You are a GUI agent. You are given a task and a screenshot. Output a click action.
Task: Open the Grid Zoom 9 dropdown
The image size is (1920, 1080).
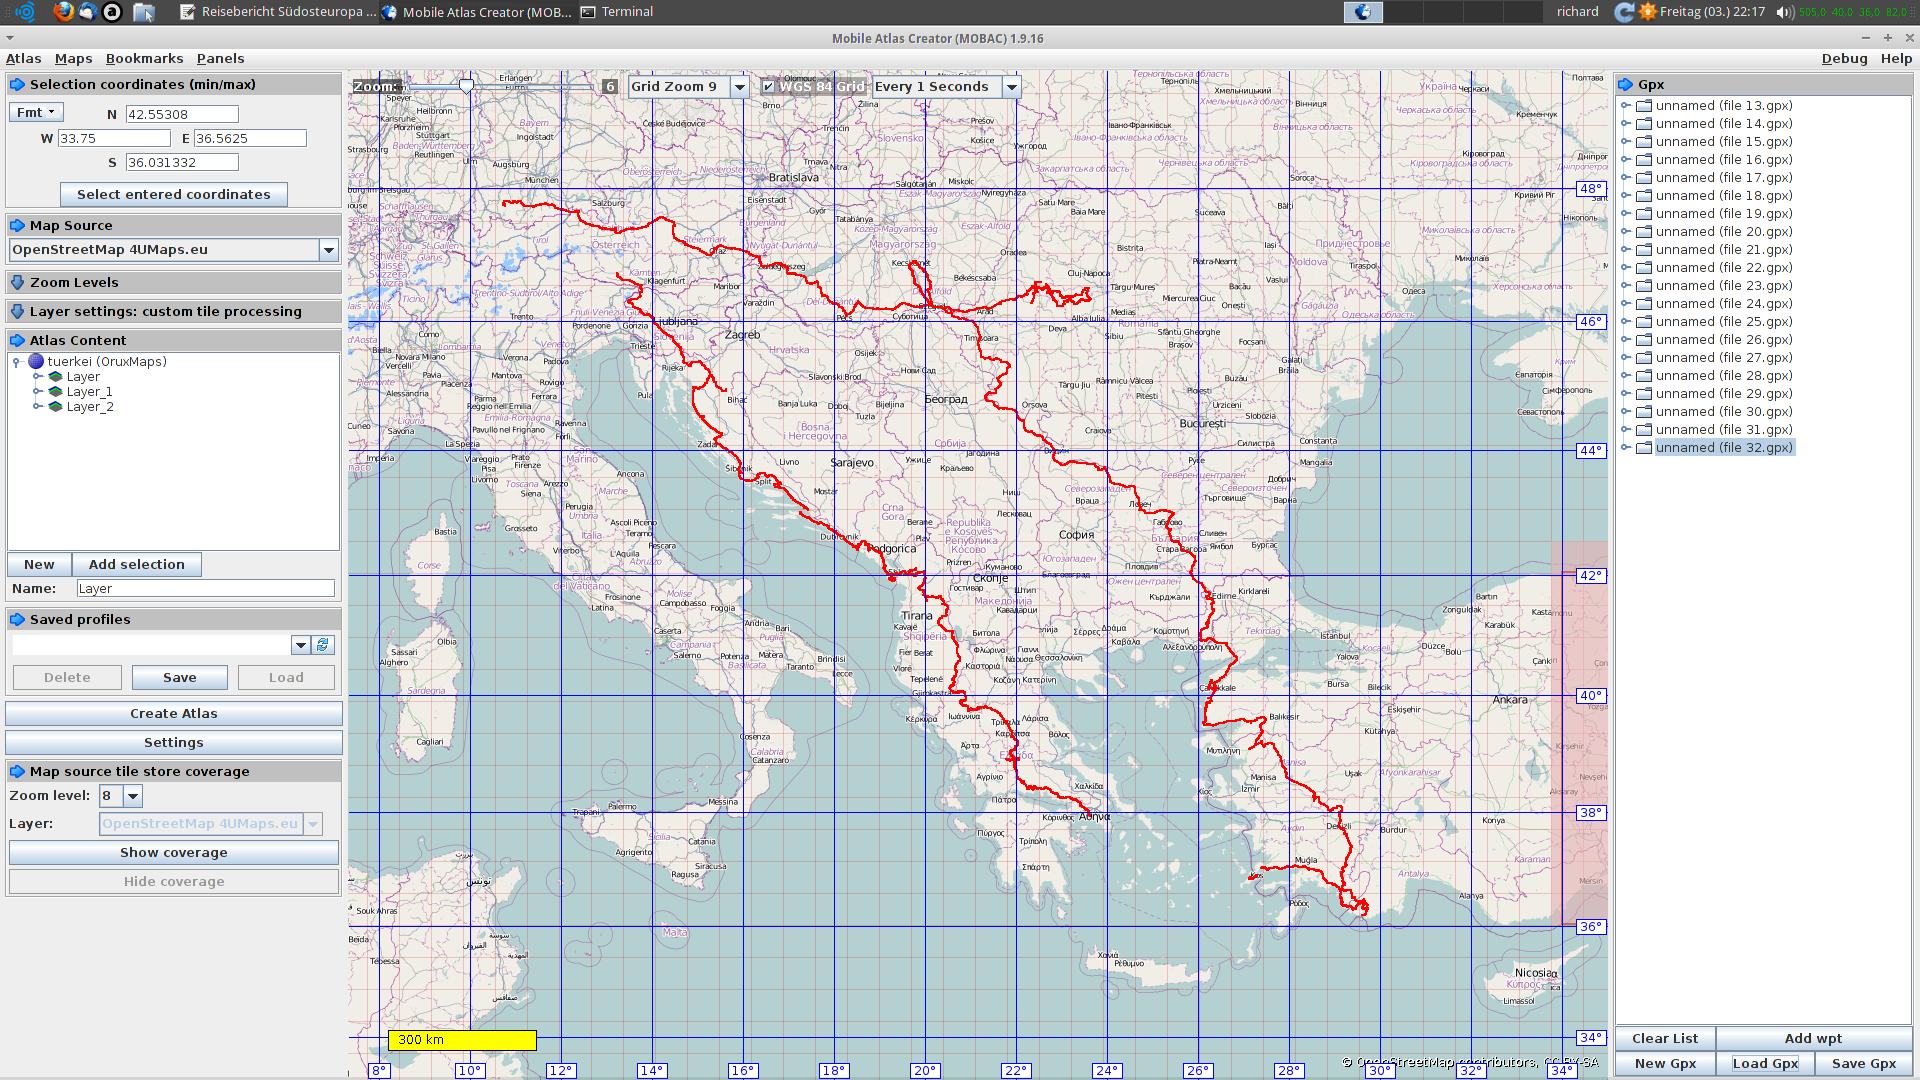coord(740,87)
